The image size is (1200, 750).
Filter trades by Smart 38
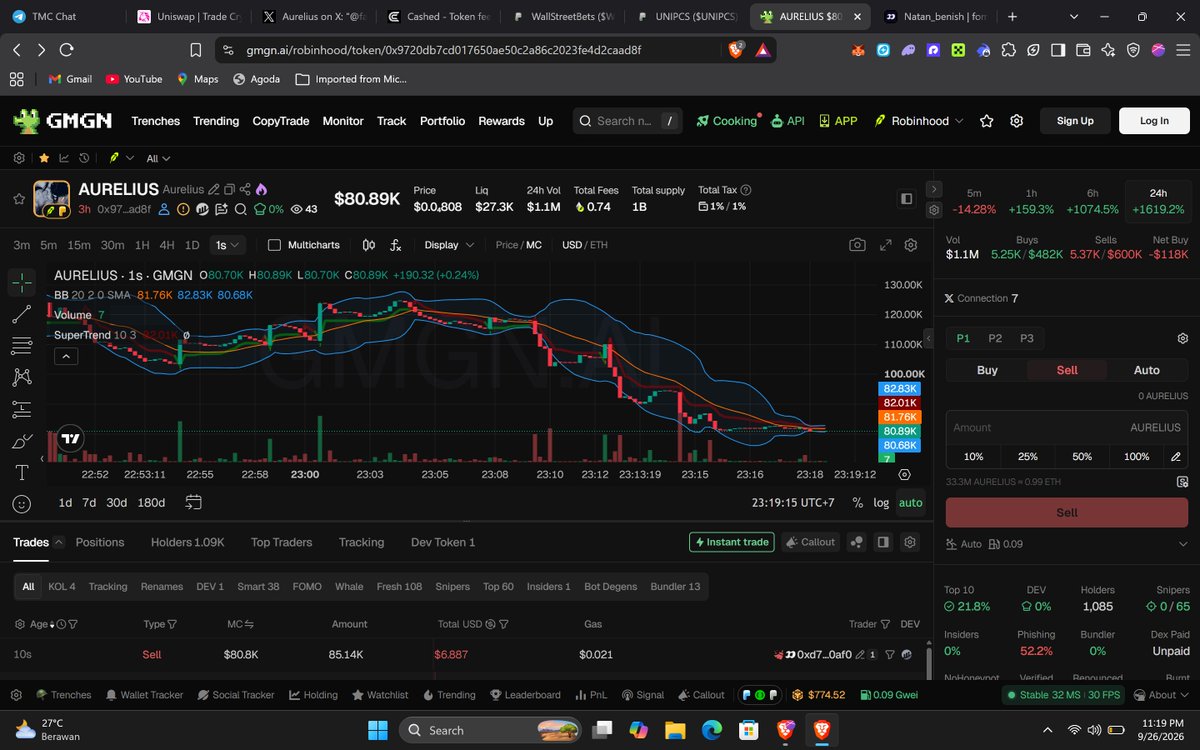click(x=258, y=586)
